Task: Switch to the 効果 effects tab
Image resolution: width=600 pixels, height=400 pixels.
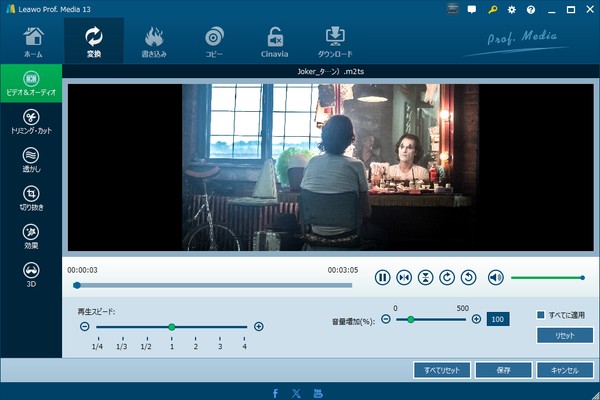Action: pyautogui.click(x=31, y=237)
